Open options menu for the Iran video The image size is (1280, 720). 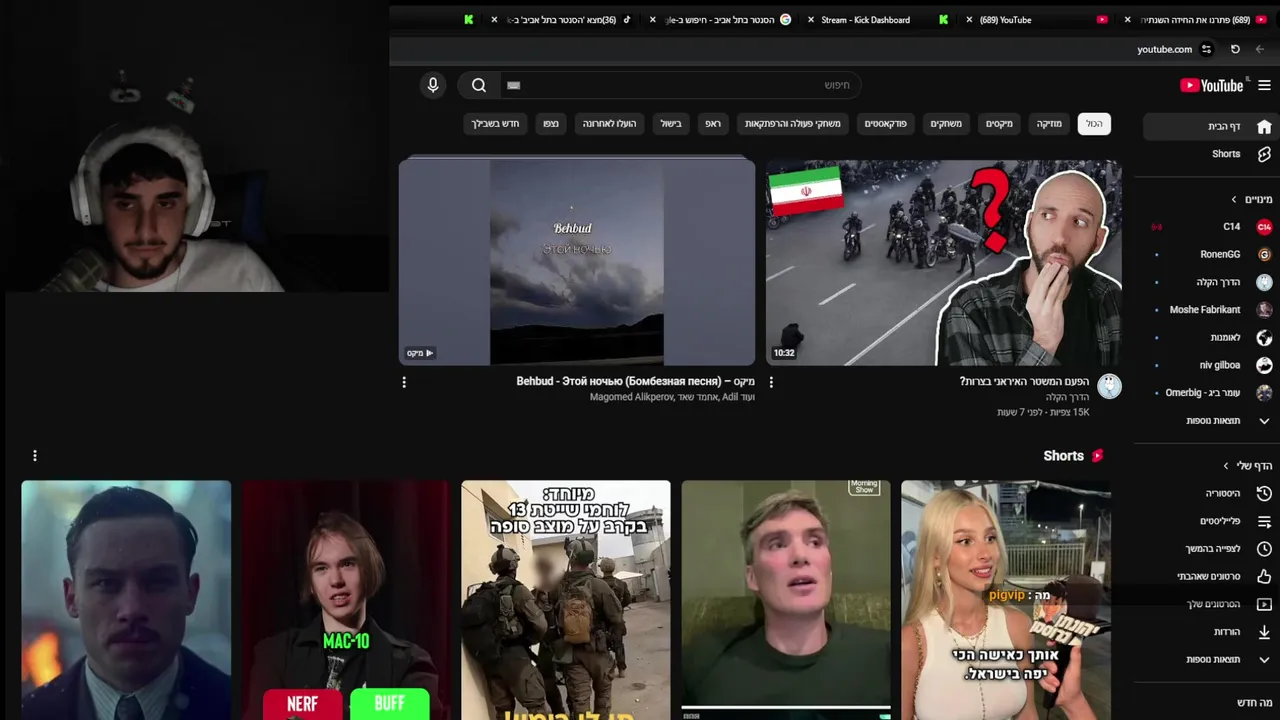[771, 382]
